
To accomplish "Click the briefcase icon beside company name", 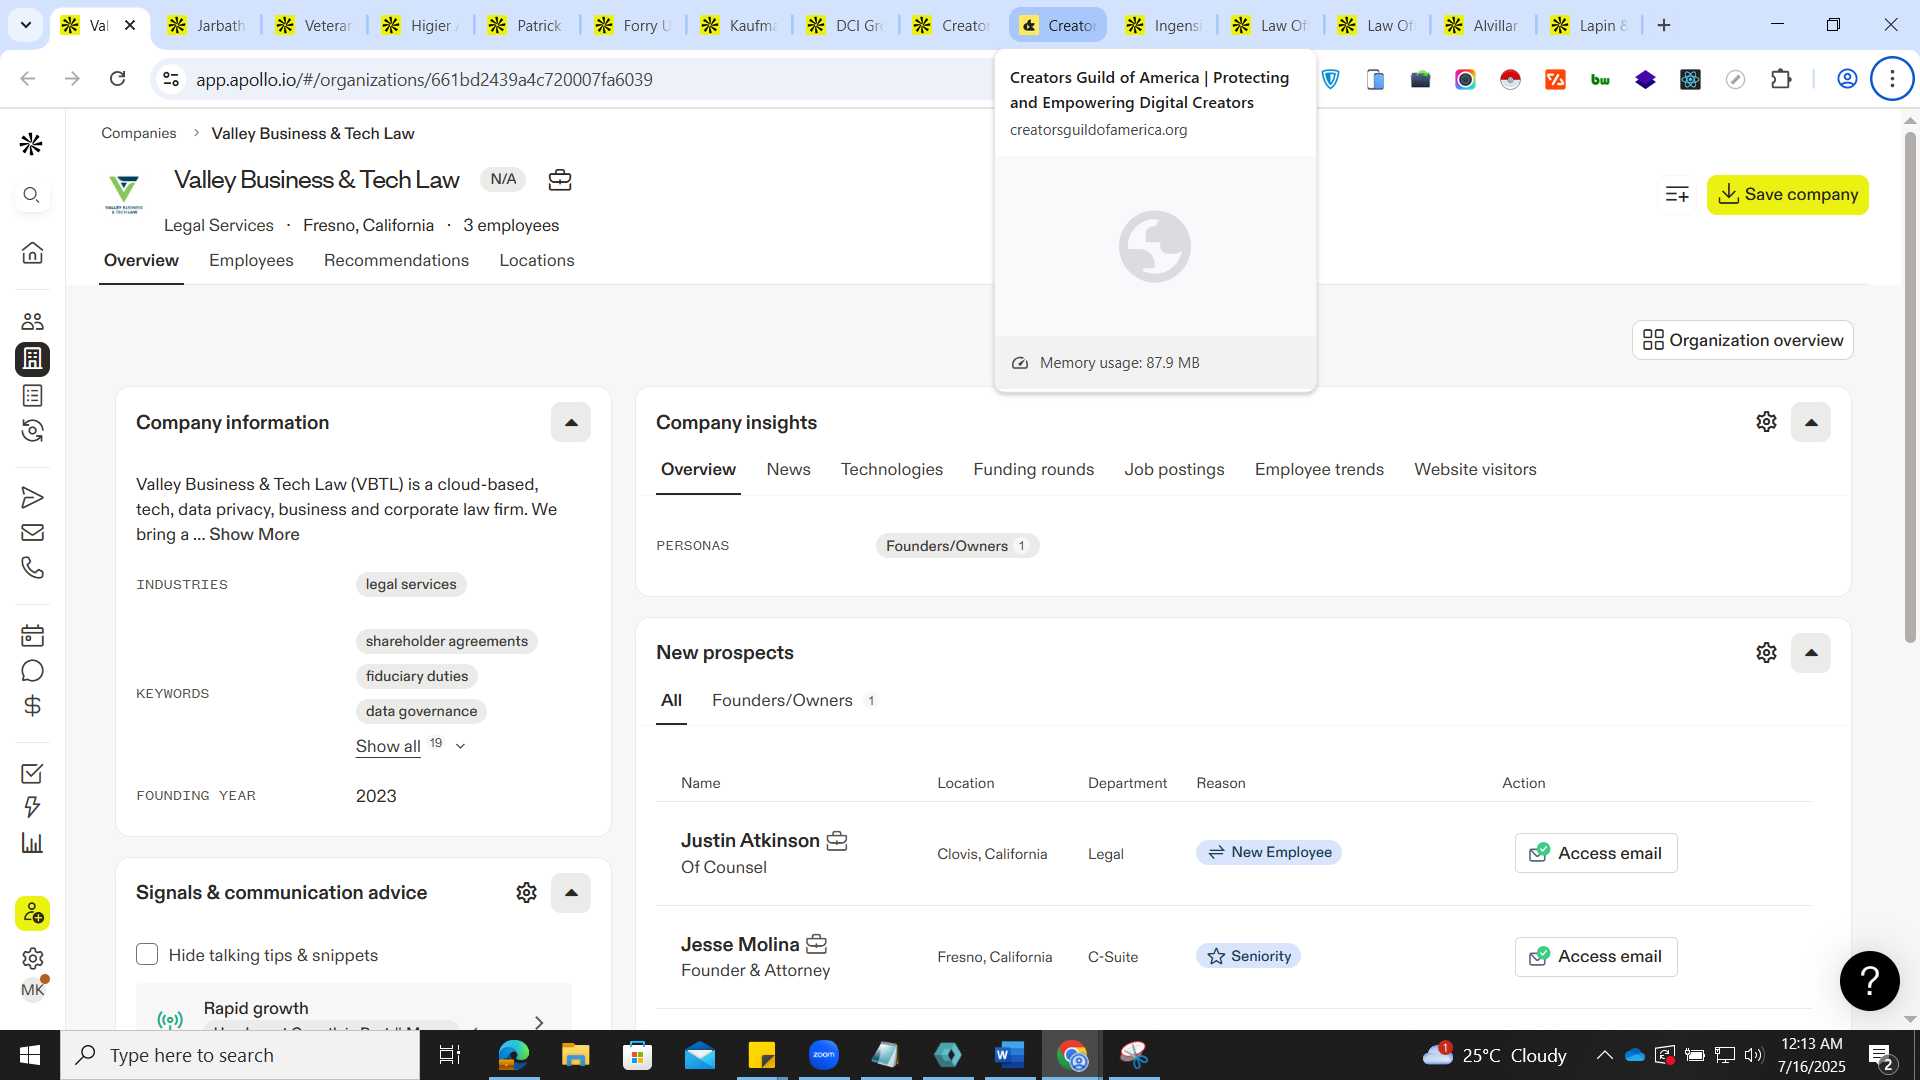I will pyautogui.click(x=560, y=180).
